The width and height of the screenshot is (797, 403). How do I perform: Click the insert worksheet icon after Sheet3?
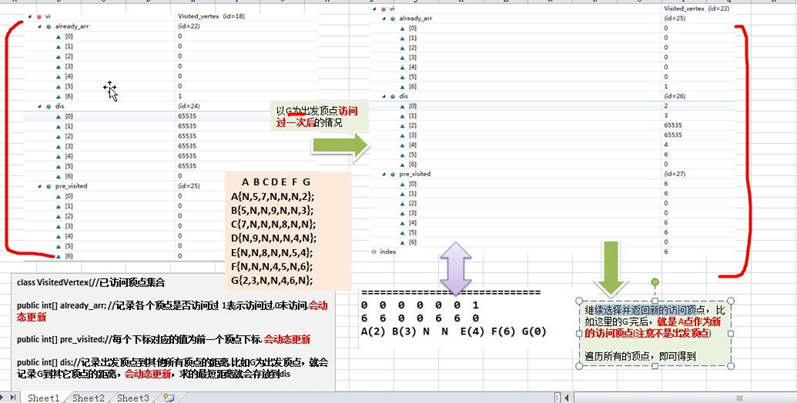169,397
